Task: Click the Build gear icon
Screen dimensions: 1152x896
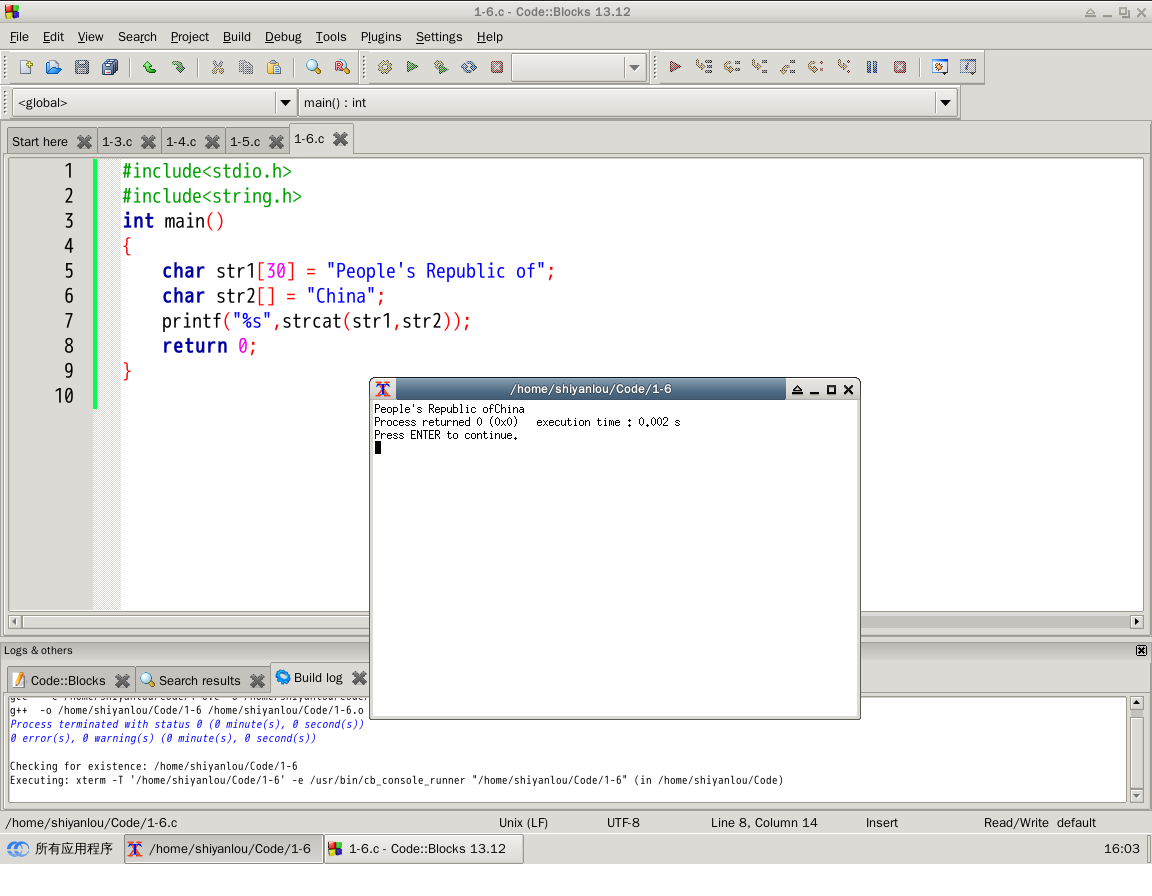Action: pos(384,68)
